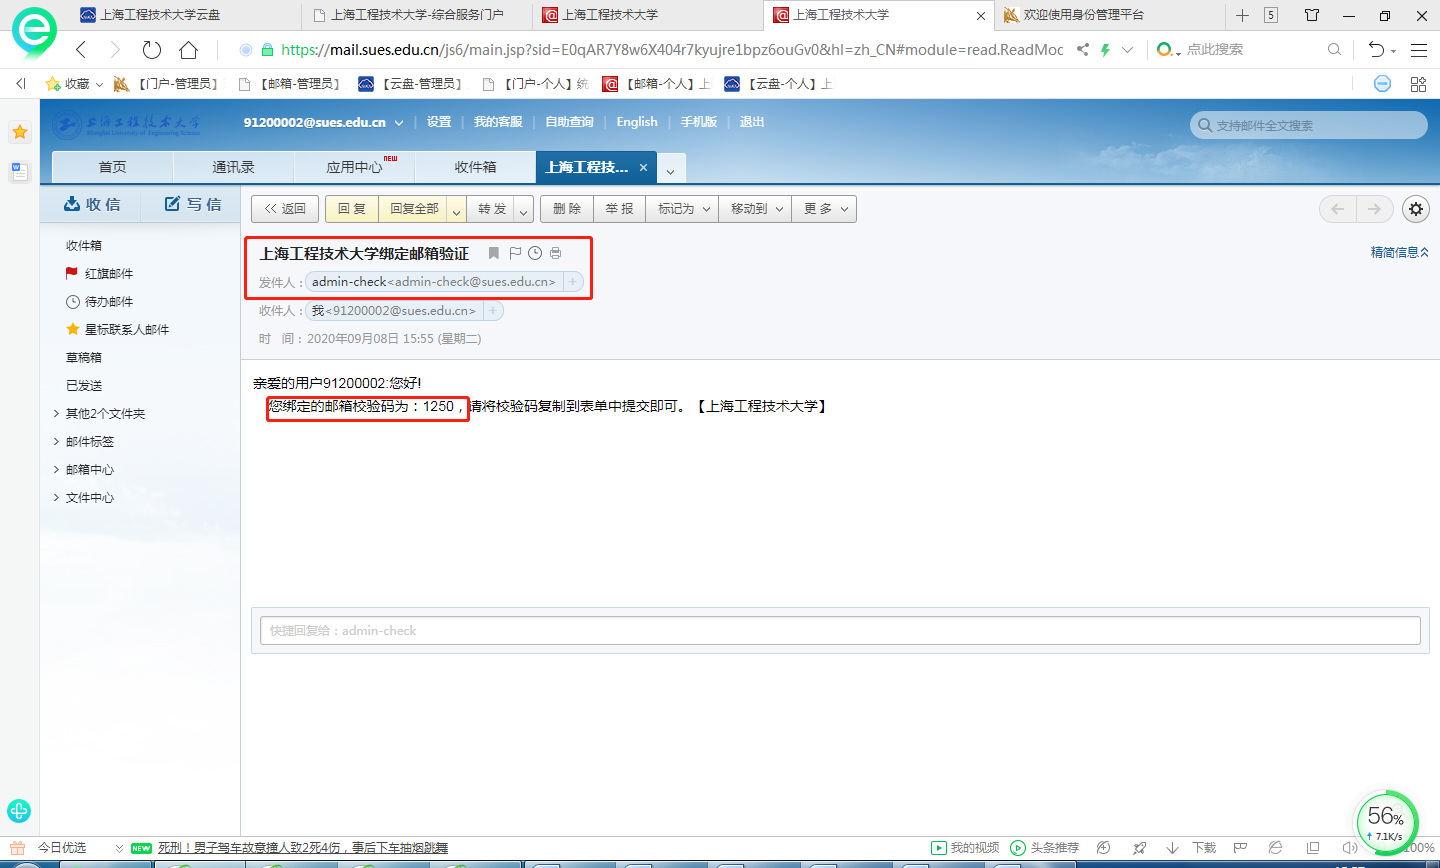This screenshot has height=868, width=1440.
Task: Click the 返回 button
Action: 285,209
